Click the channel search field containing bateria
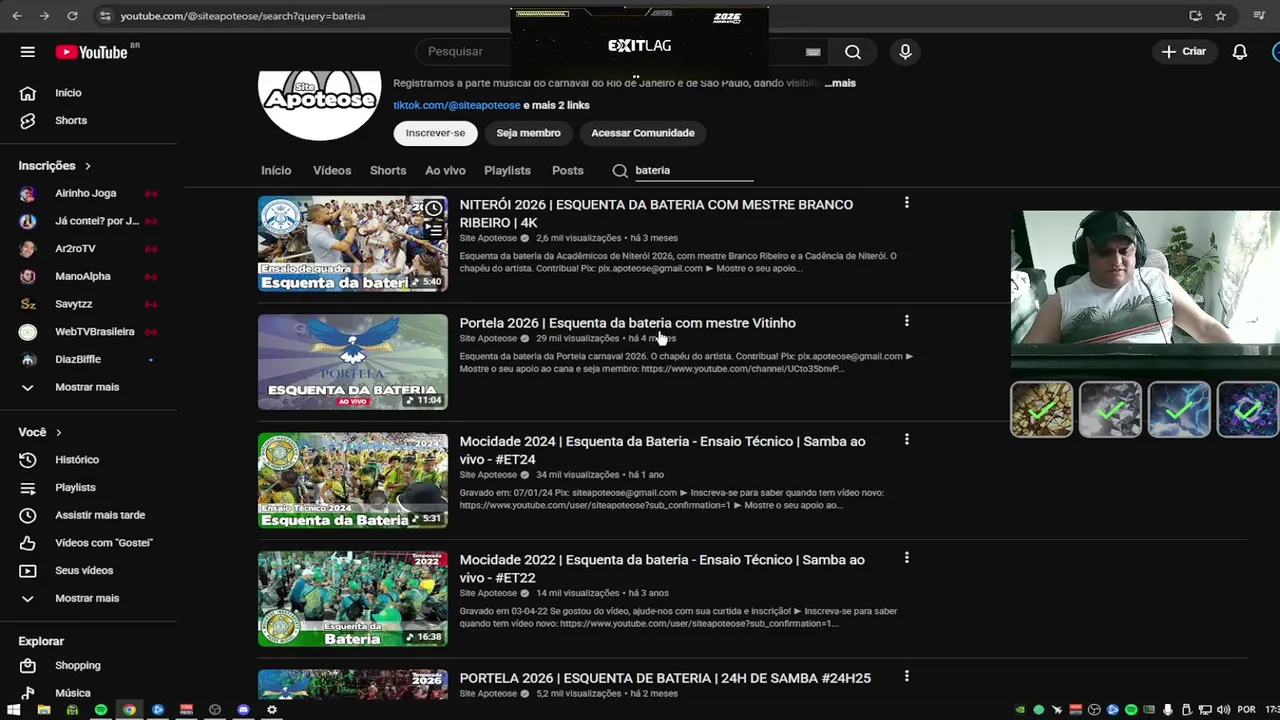The height and width of the screenshot is (720, 1280). (693, 171)
